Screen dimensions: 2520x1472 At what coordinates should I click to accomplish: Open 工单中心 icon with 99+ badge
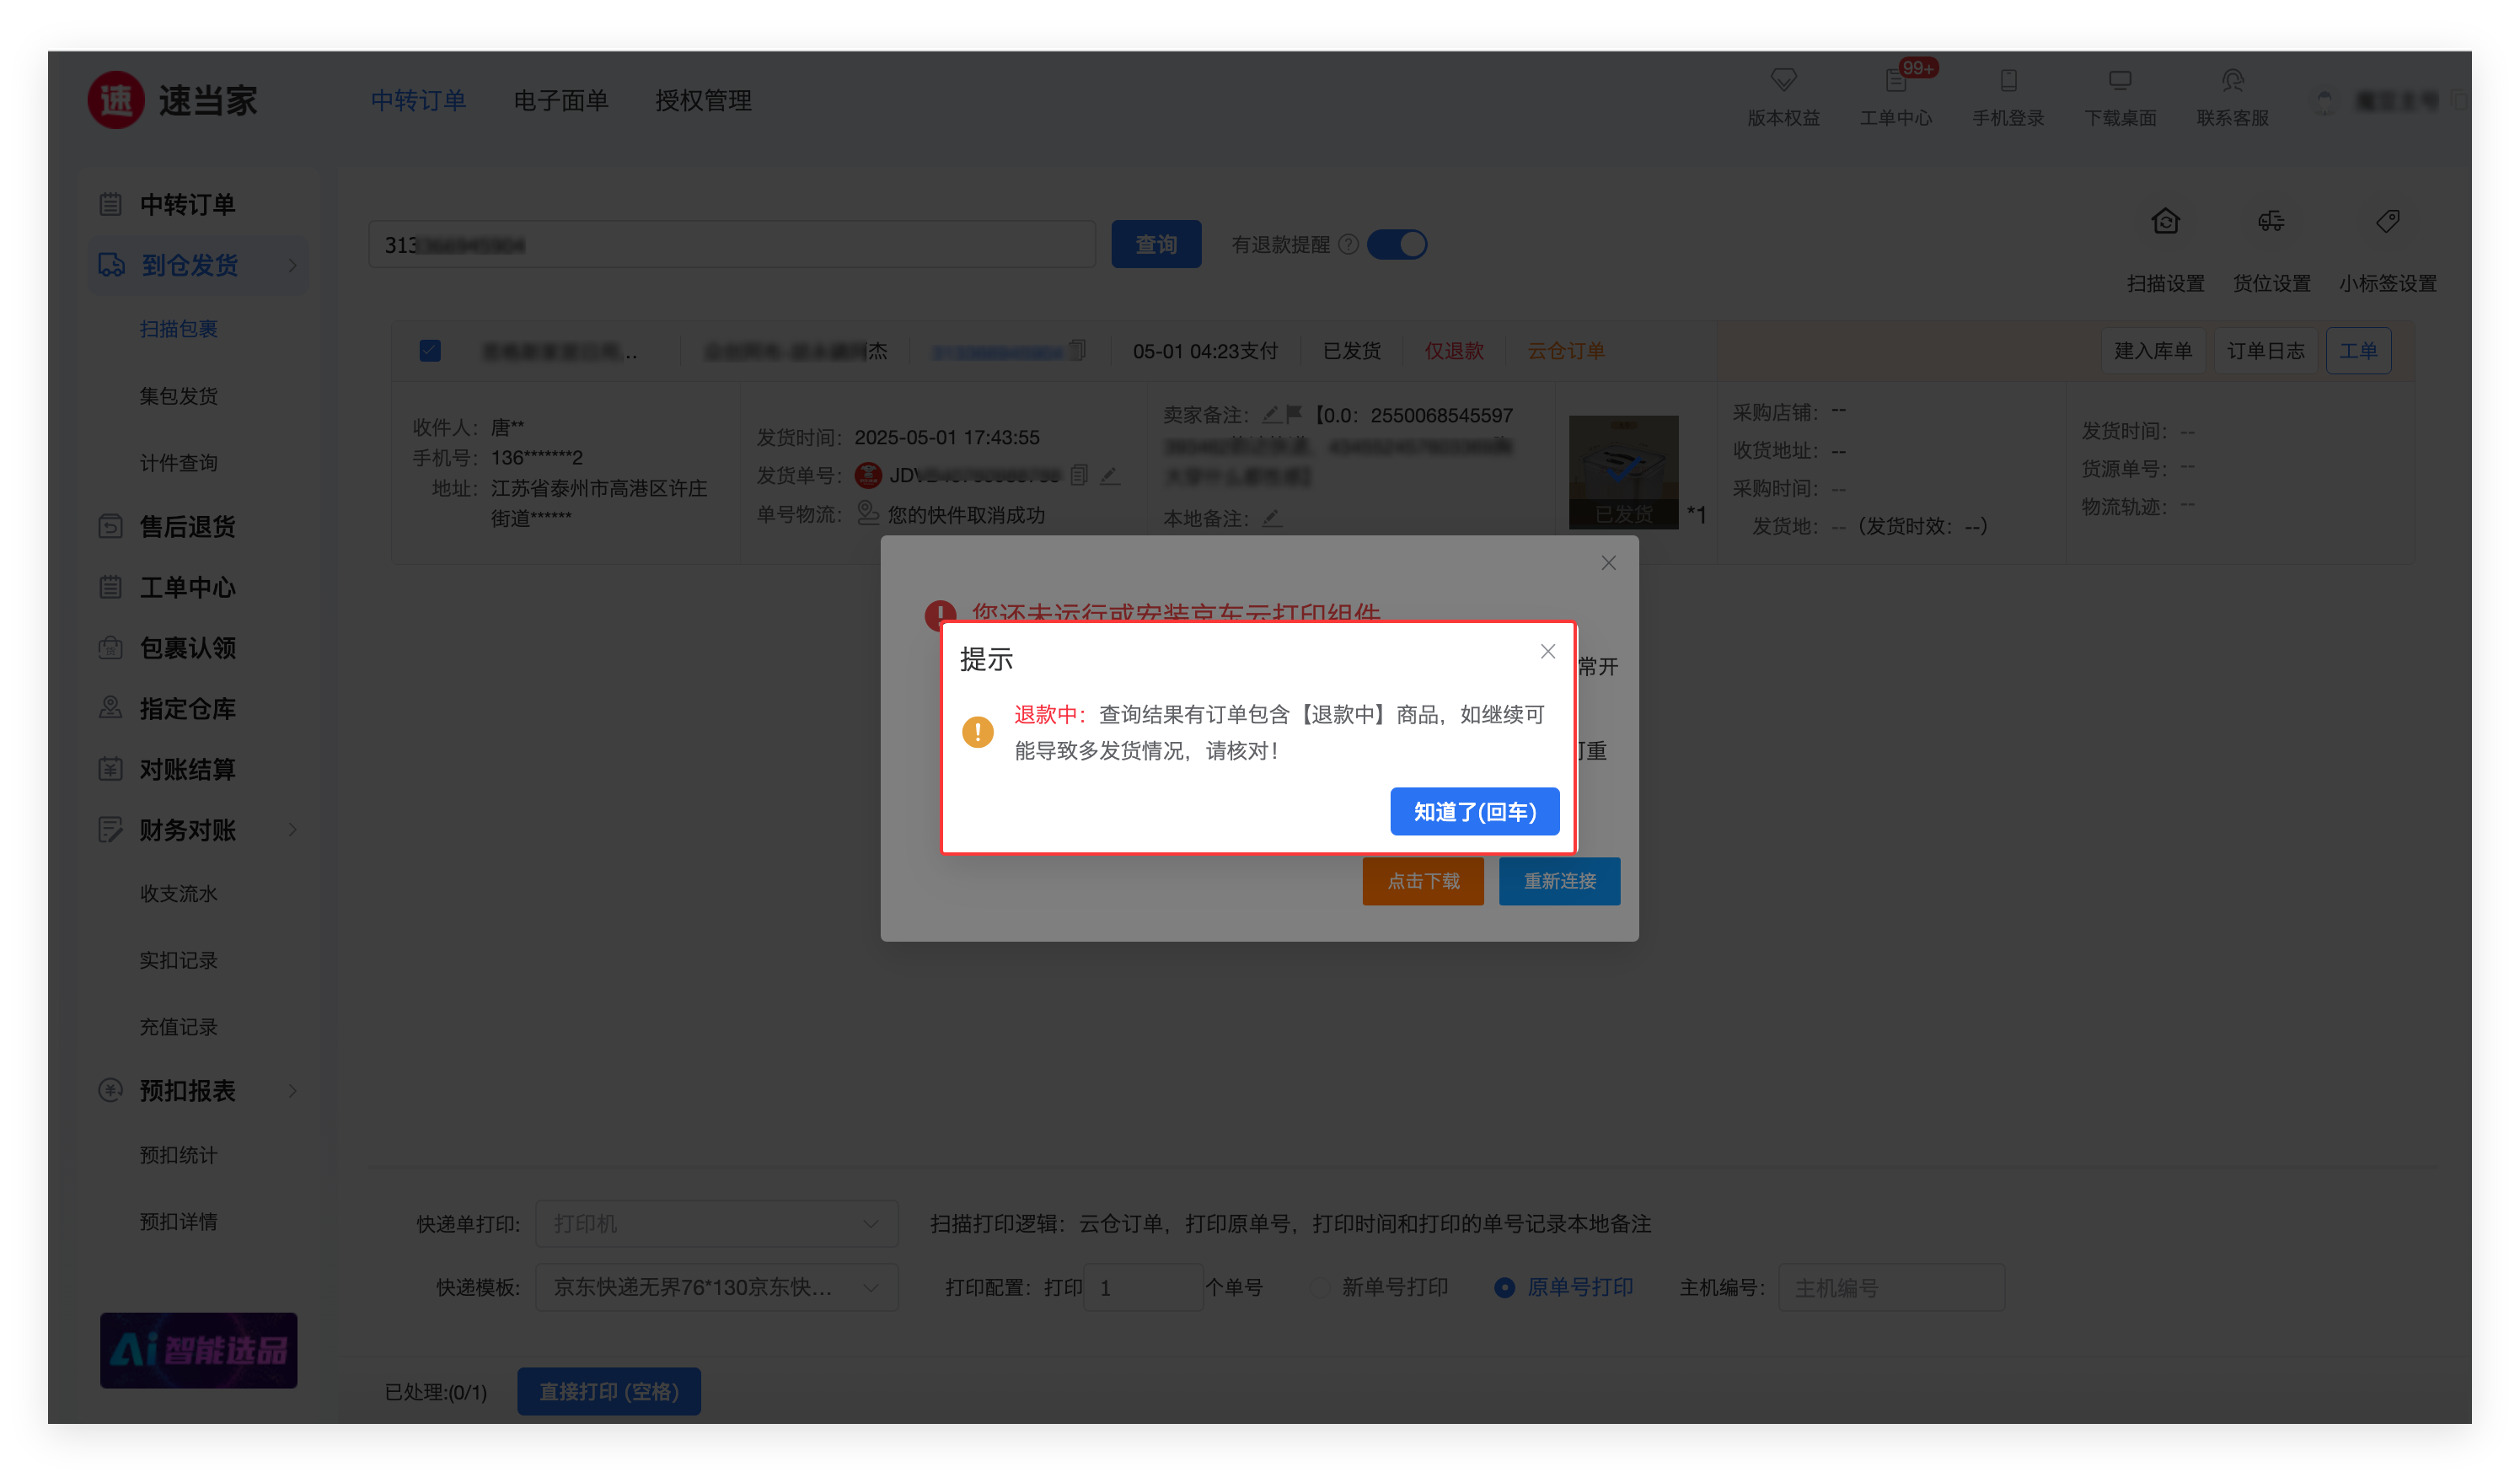(1895, 80)
